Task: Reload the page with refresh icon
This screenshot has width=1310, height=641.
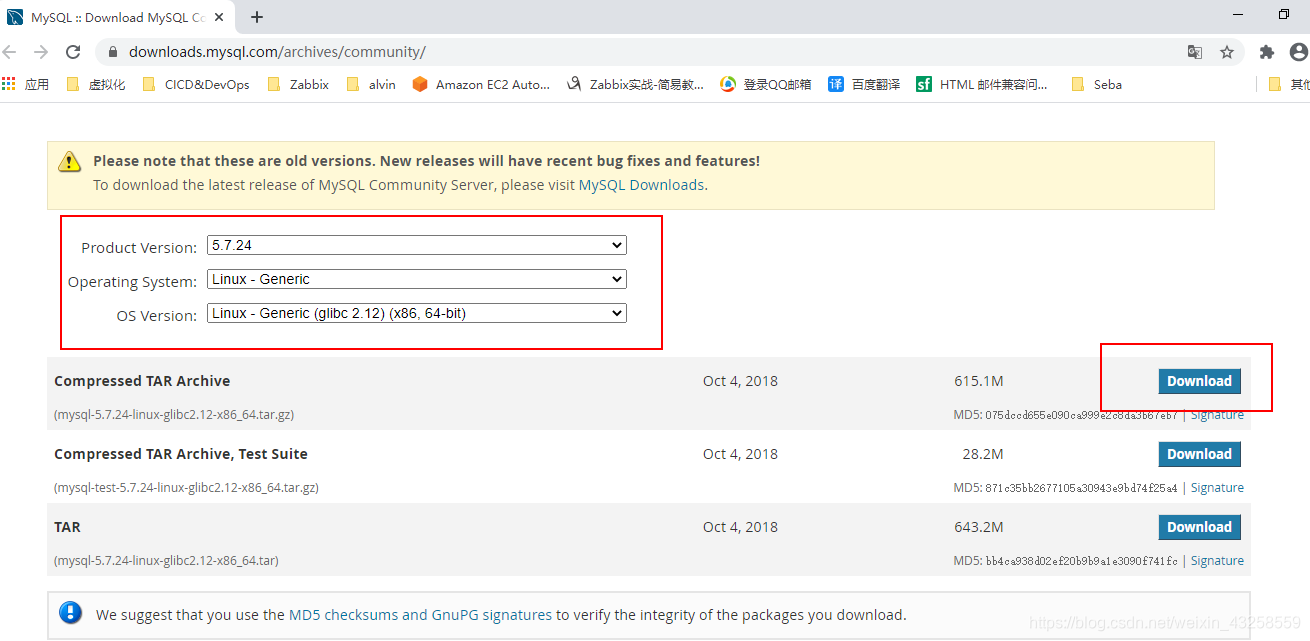Action: coord(73,52)
